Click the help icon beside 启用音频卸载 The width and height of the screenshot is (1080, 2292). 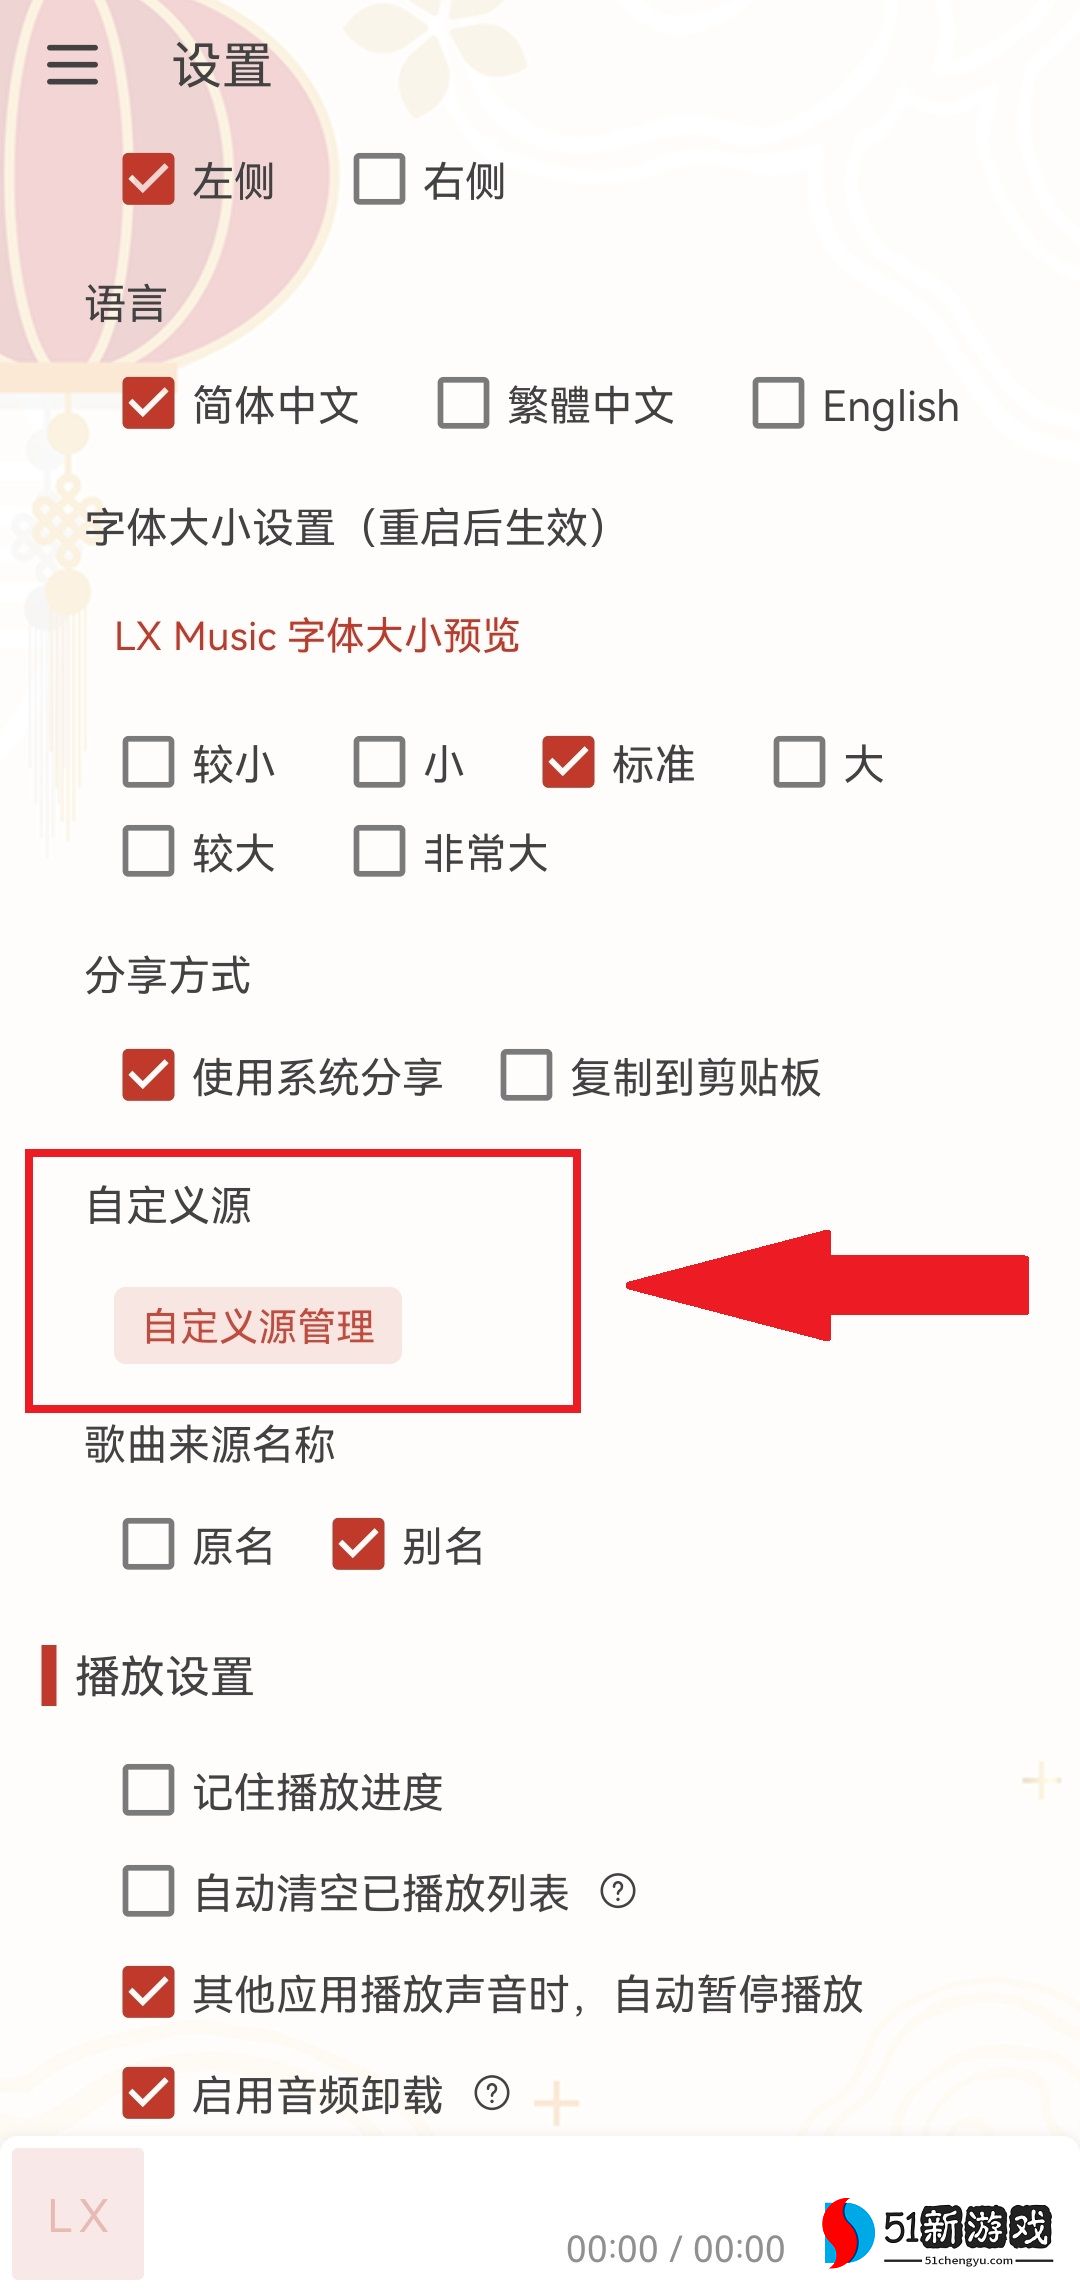[492, 2092]
